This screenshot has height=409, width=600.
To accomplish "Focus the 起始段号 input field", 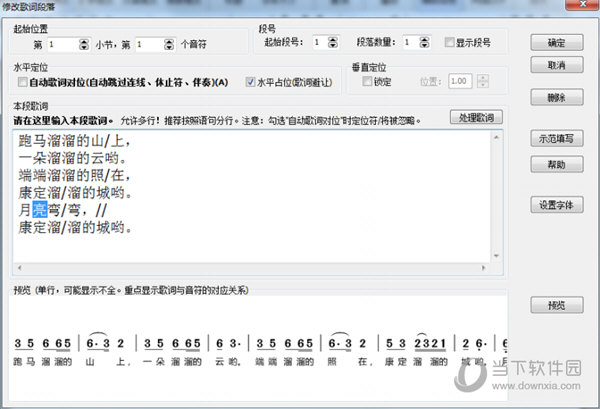I will (x=321, y=42).
